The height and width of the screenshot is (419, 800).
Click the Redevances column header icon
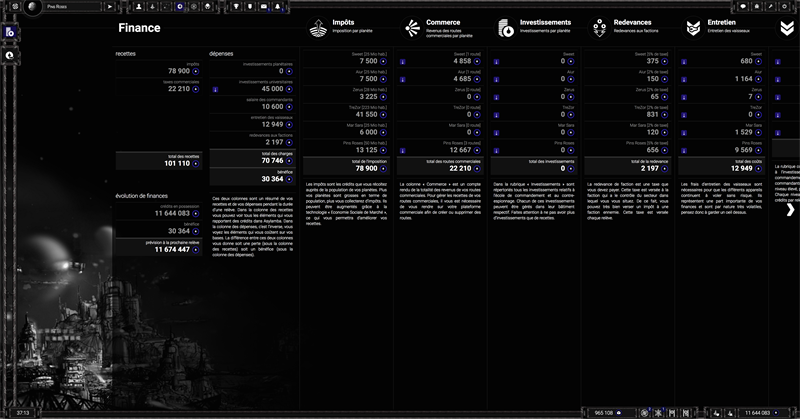tap(598, 29)
